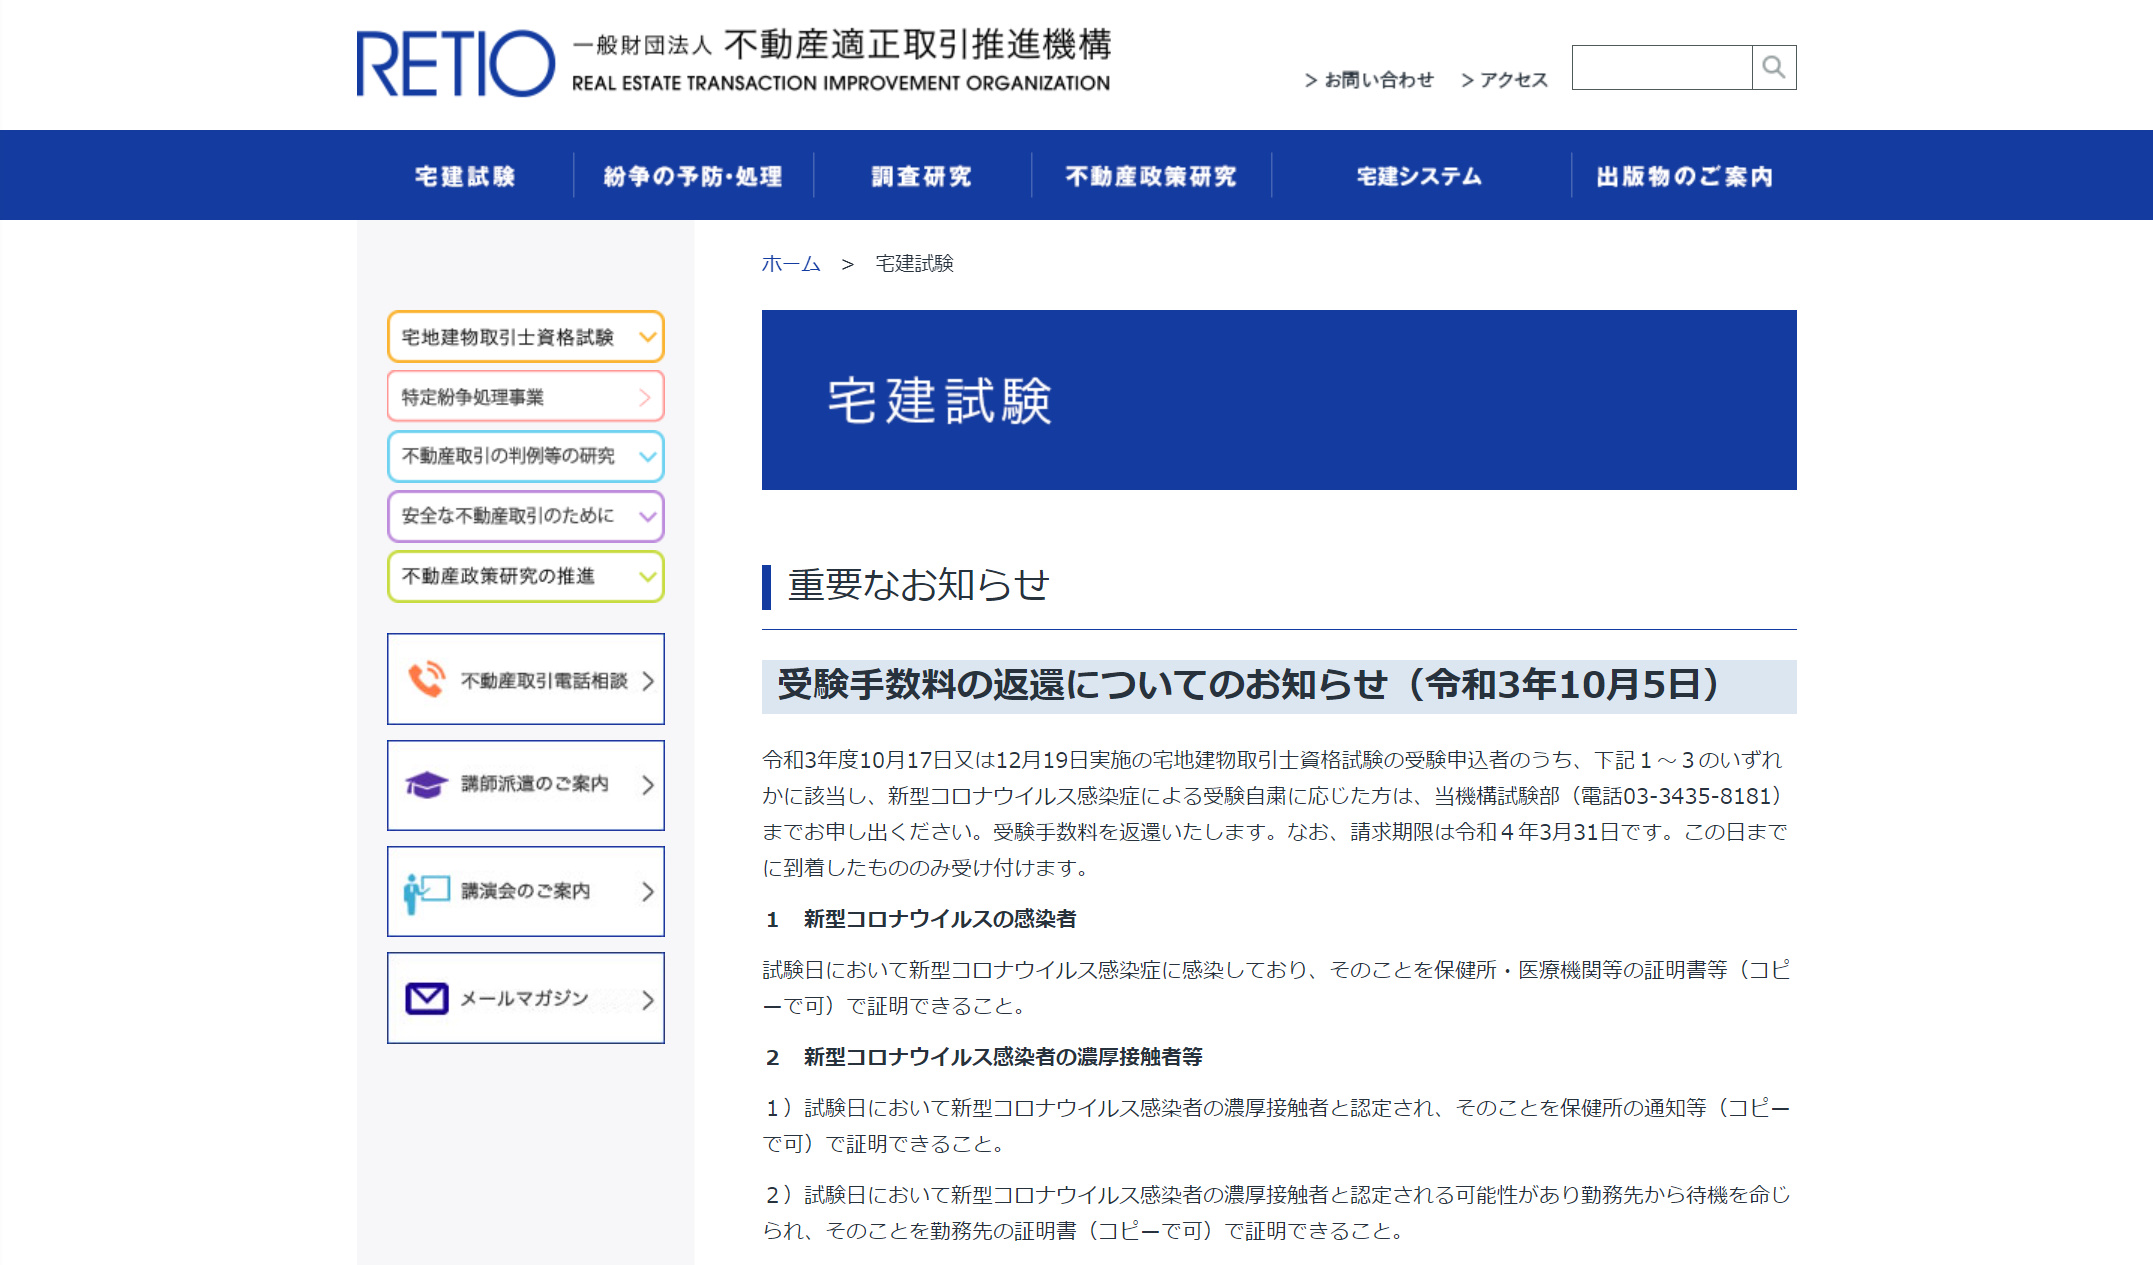The height and width of the screenshot is (1265, 2153).
Task: Click the arrow icon on 不動産取引電話相談 banner
Action: (x=648, y=679)
